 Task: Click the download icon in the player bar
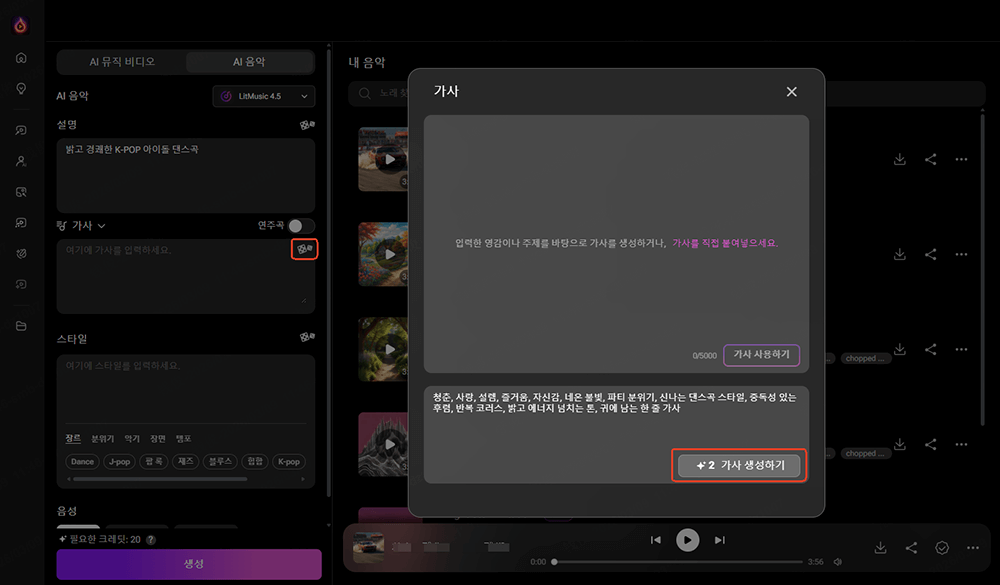880,547
